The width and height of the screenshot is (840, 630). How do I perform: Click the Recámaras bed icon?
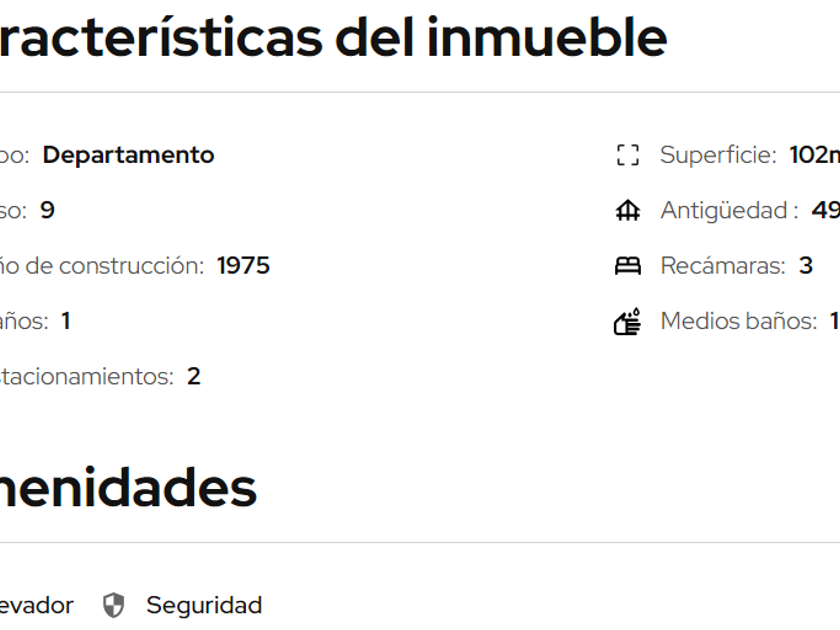tap(627, 266)
